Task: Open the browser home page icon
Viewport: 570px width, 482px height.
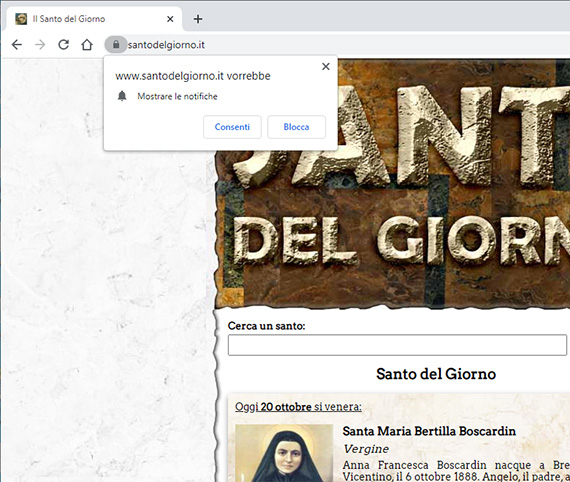Action: tap(87, 45)
